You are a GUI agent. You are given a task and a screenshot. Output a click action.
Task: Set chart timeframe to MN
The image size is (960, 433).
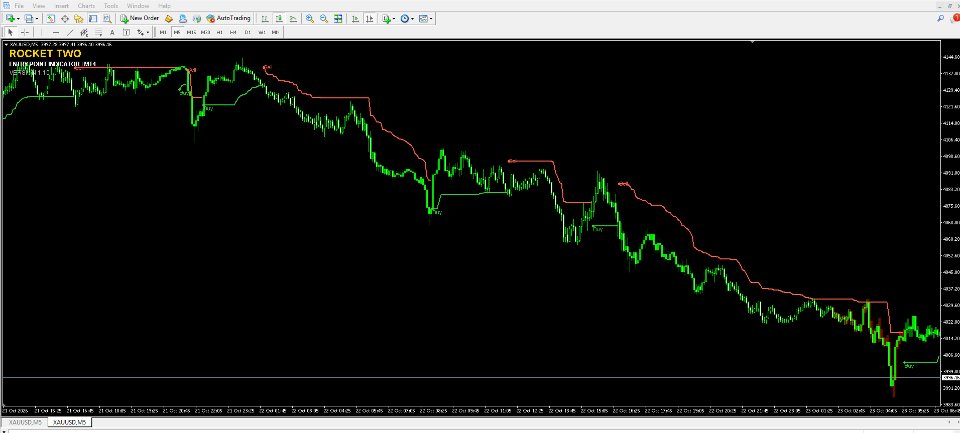point(276,32)
